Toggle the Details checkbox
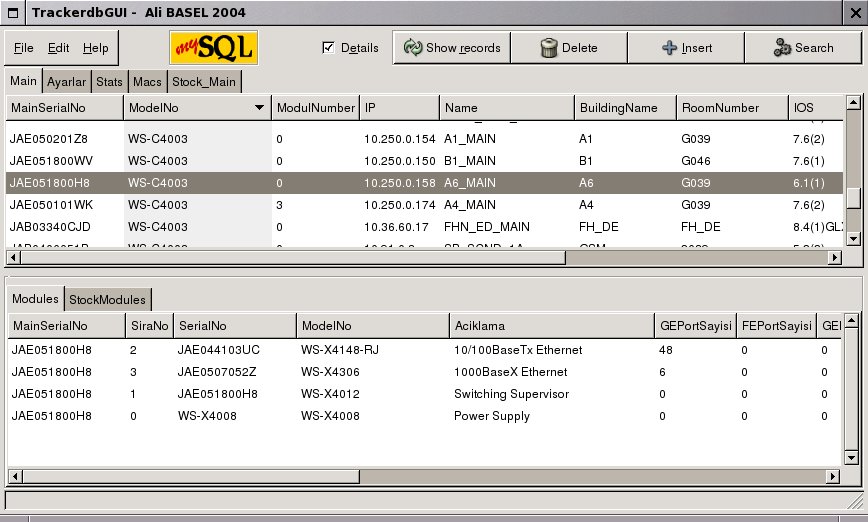This screenshot has height=522, width=868. [328, 48]
